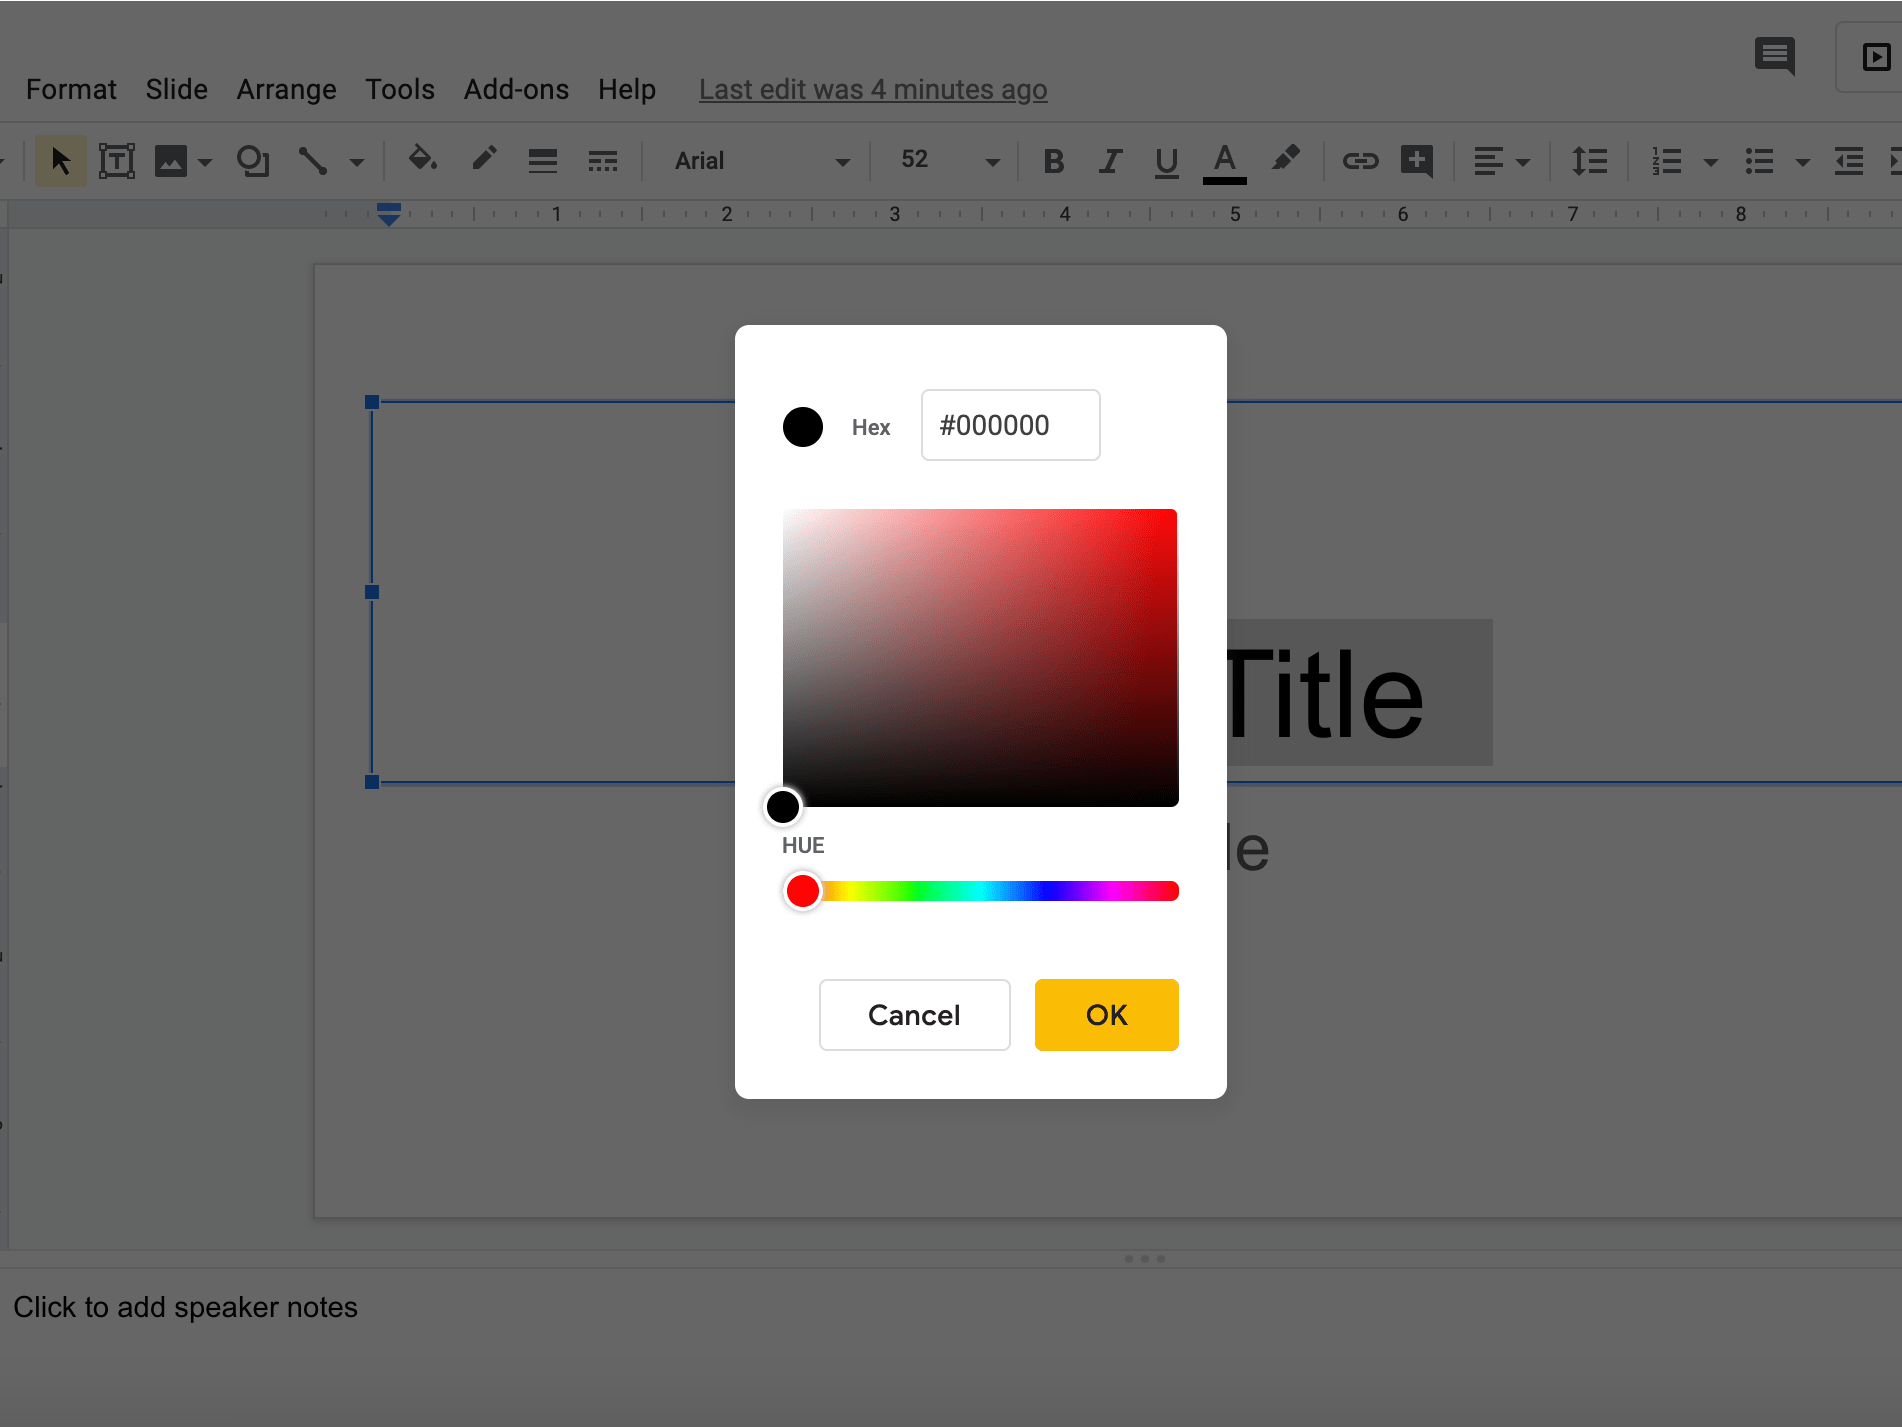
Task: Click the black color preview swatch
Action: 803,427
